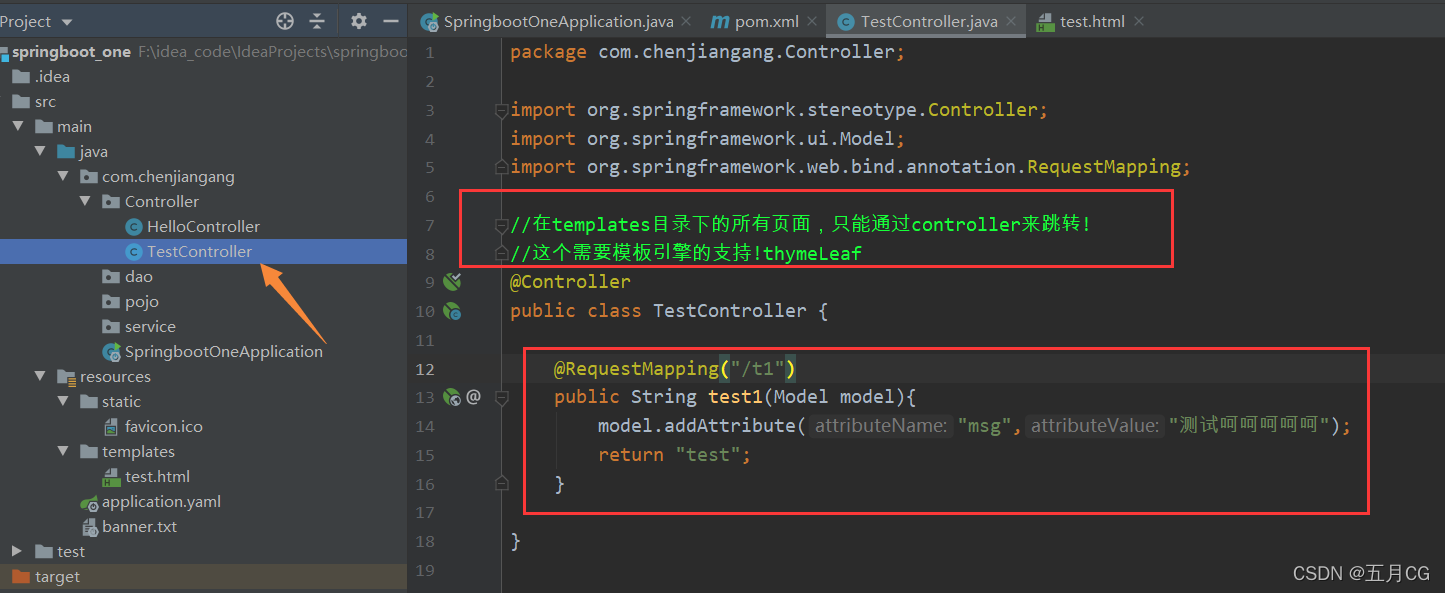The height and width of the screenshot is (593, 1445).
Task: Fold the test1 method at line 13
Action: (502, 397)
